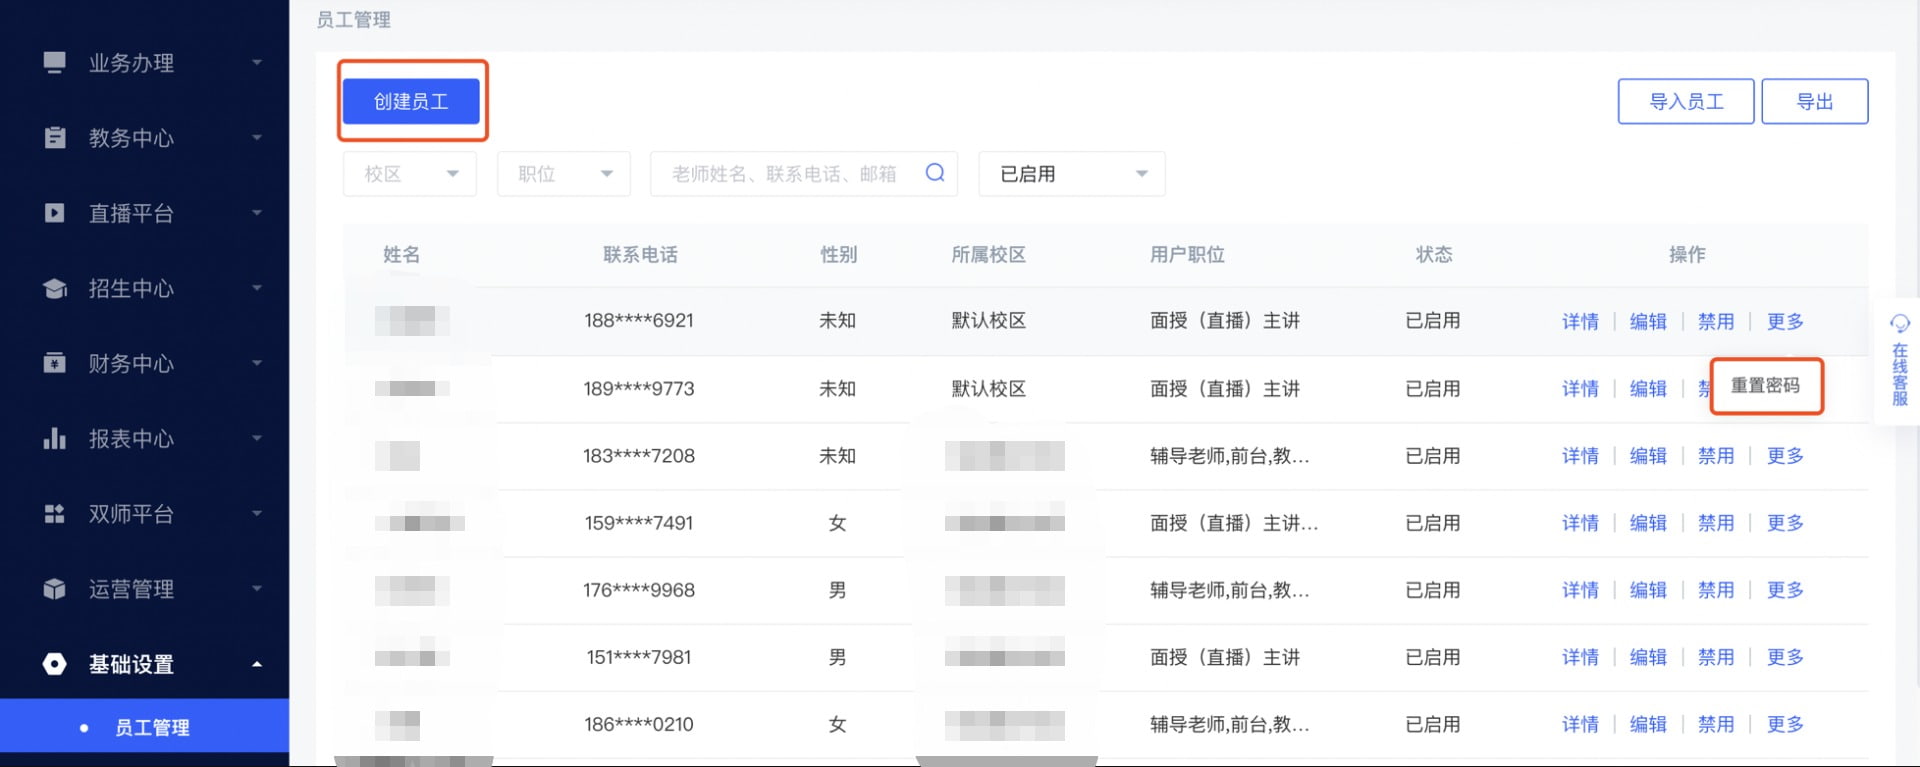Click phone number 176****9968

(x=639, y=590)
